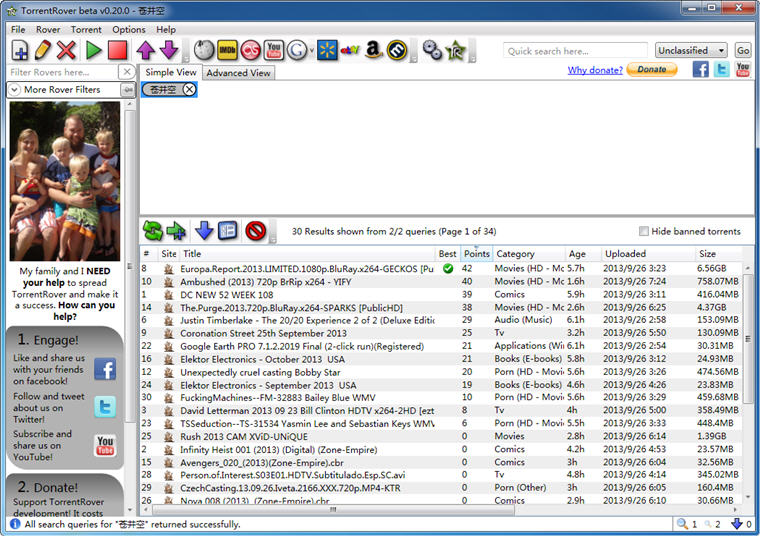Open Twitter icon in top right
760x536 pixels.
point(722,69)
